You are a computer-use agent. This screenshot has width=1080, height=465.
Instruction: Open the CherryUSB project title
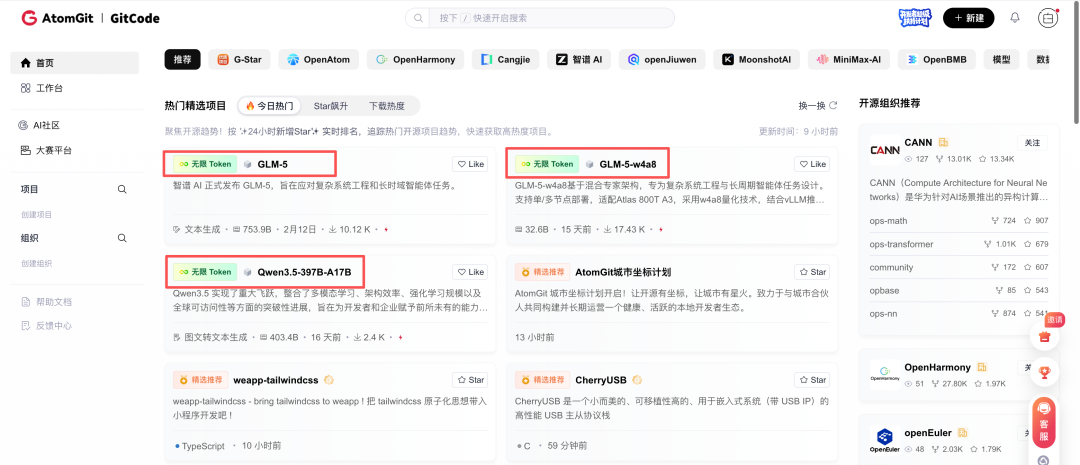(x=601, y=380)
